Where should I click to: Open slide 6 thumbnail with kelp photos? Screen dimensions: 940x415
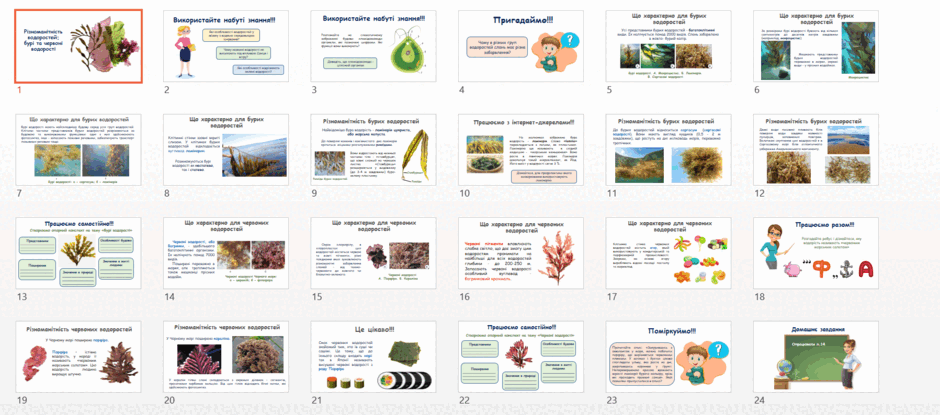click(x=816, y=46)
